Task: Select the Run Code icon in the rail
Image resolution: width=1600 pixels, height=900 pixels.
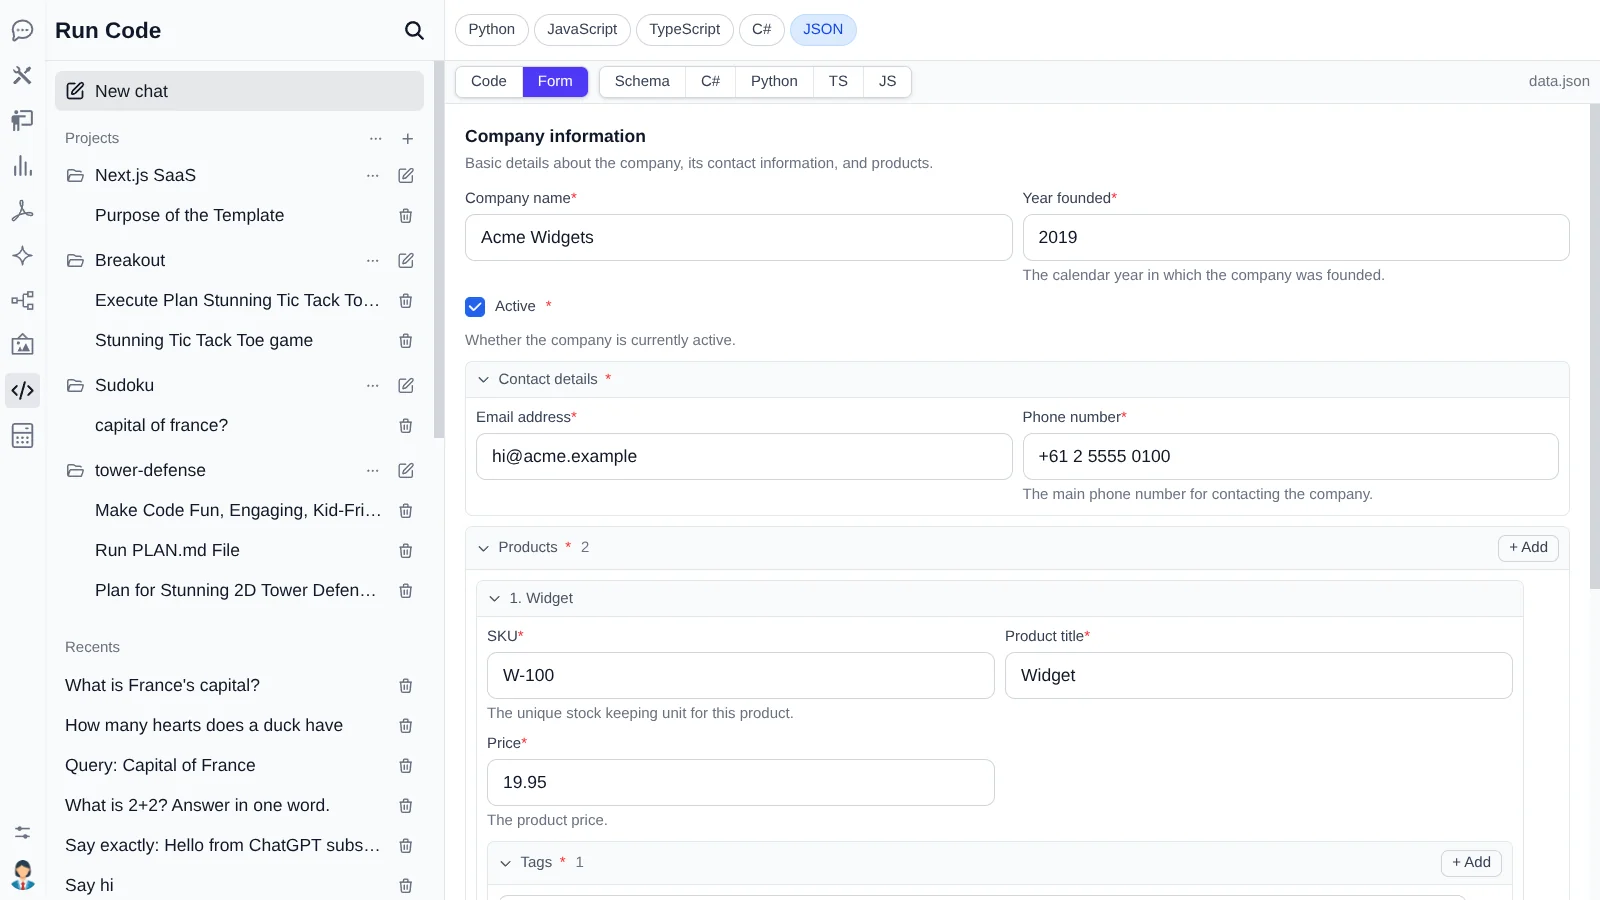Action: (22, 390)
